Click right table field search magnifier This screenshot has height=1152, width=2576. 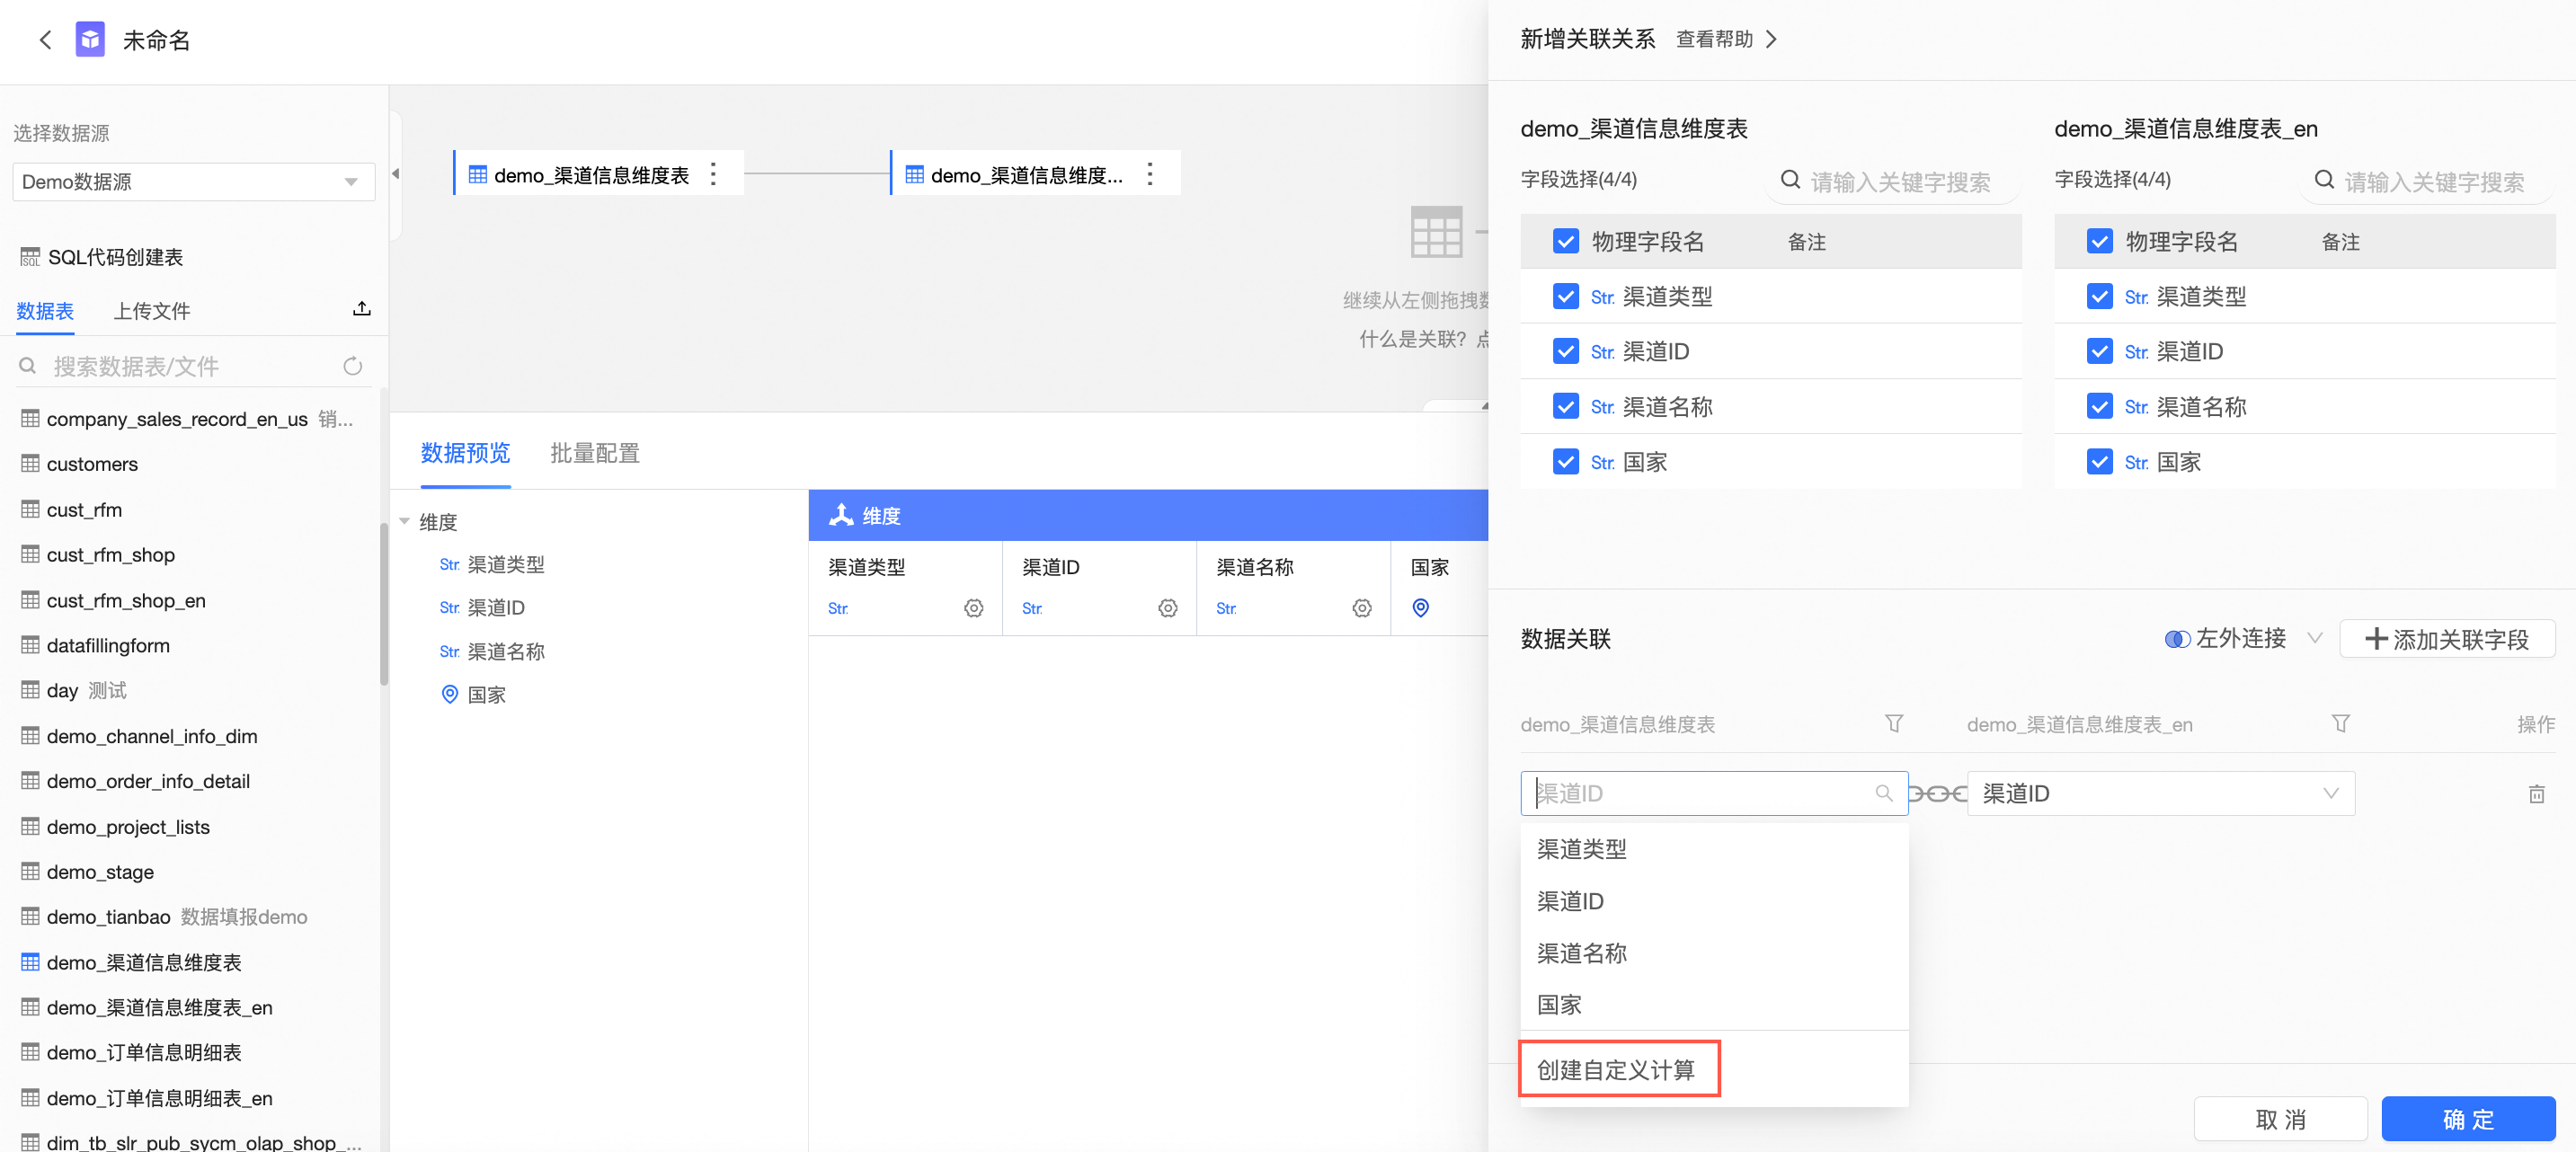2324,180
